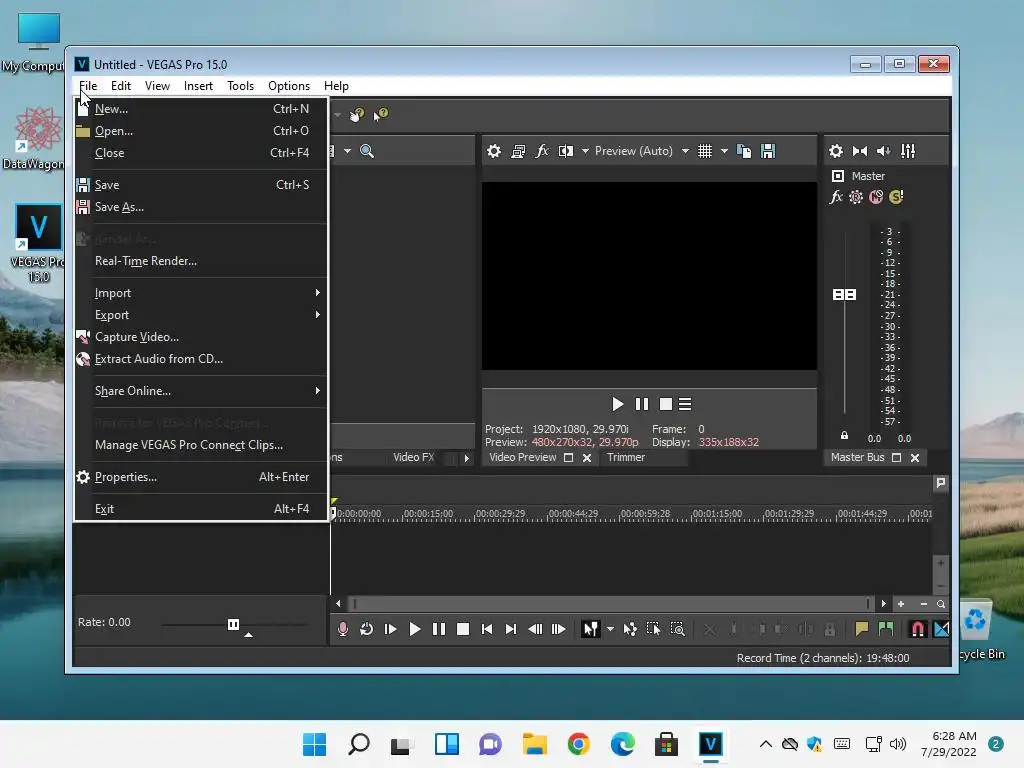The width and height of the screenshot is (1024, 768).
Task: Stop timeline playback
Action: click(x=463, y=629)
